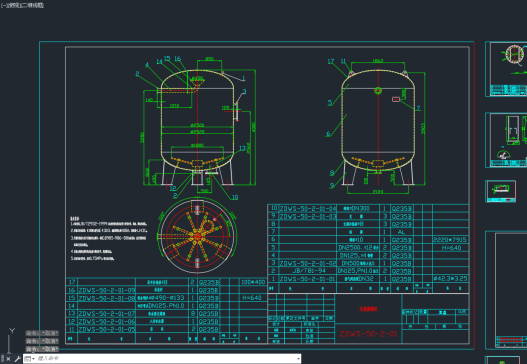Select the ZDWS-50-2-01-04 cell in parts list
The image size is (527, 364).
(308, 208)
